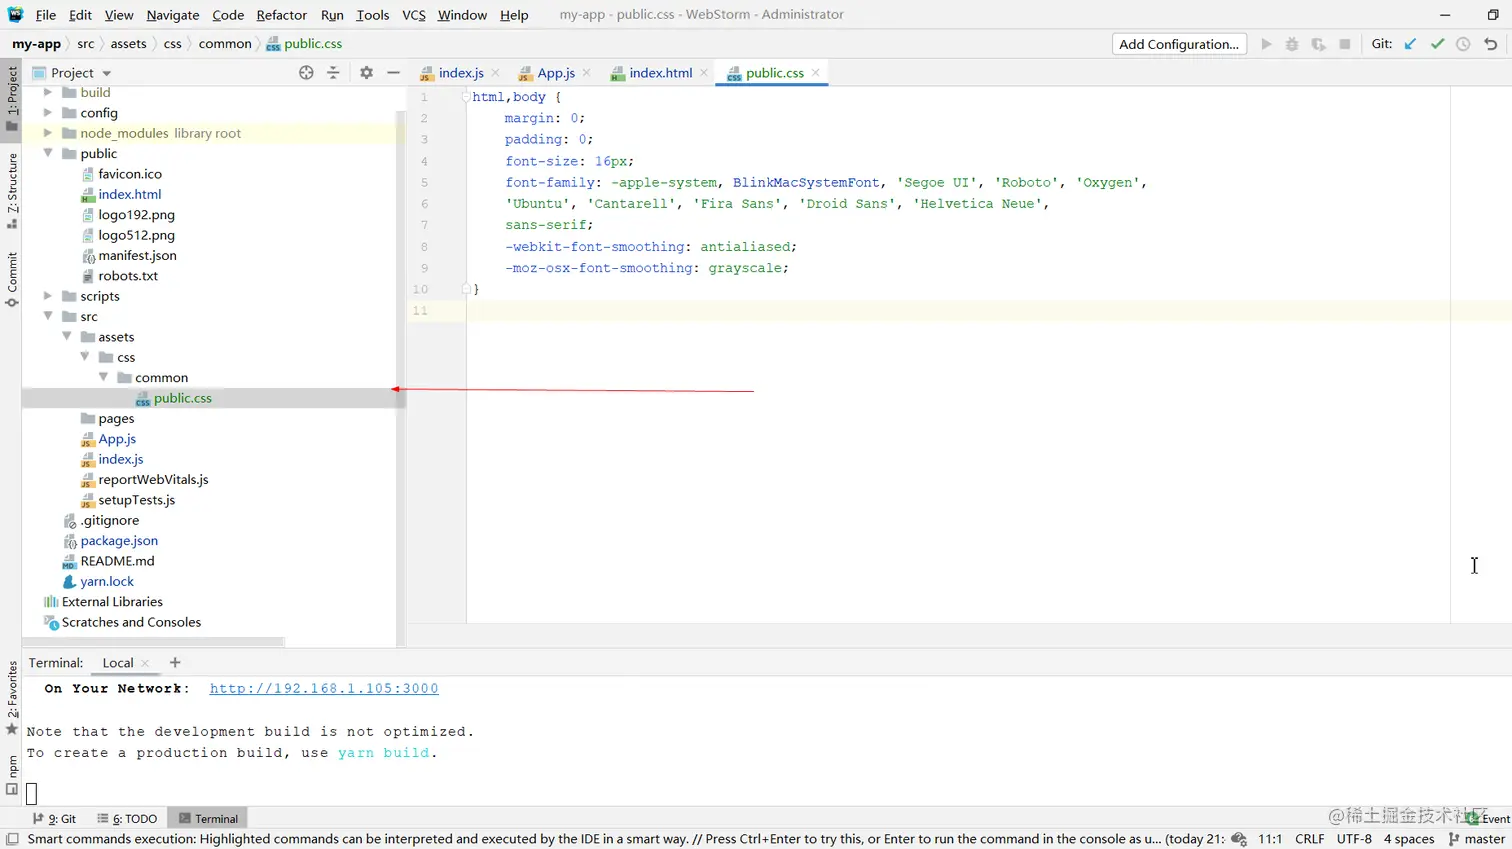The width and height of the screenshot is (1512, 849).
Task: Click the 4 spaces indent setting
Action: 1409,839
